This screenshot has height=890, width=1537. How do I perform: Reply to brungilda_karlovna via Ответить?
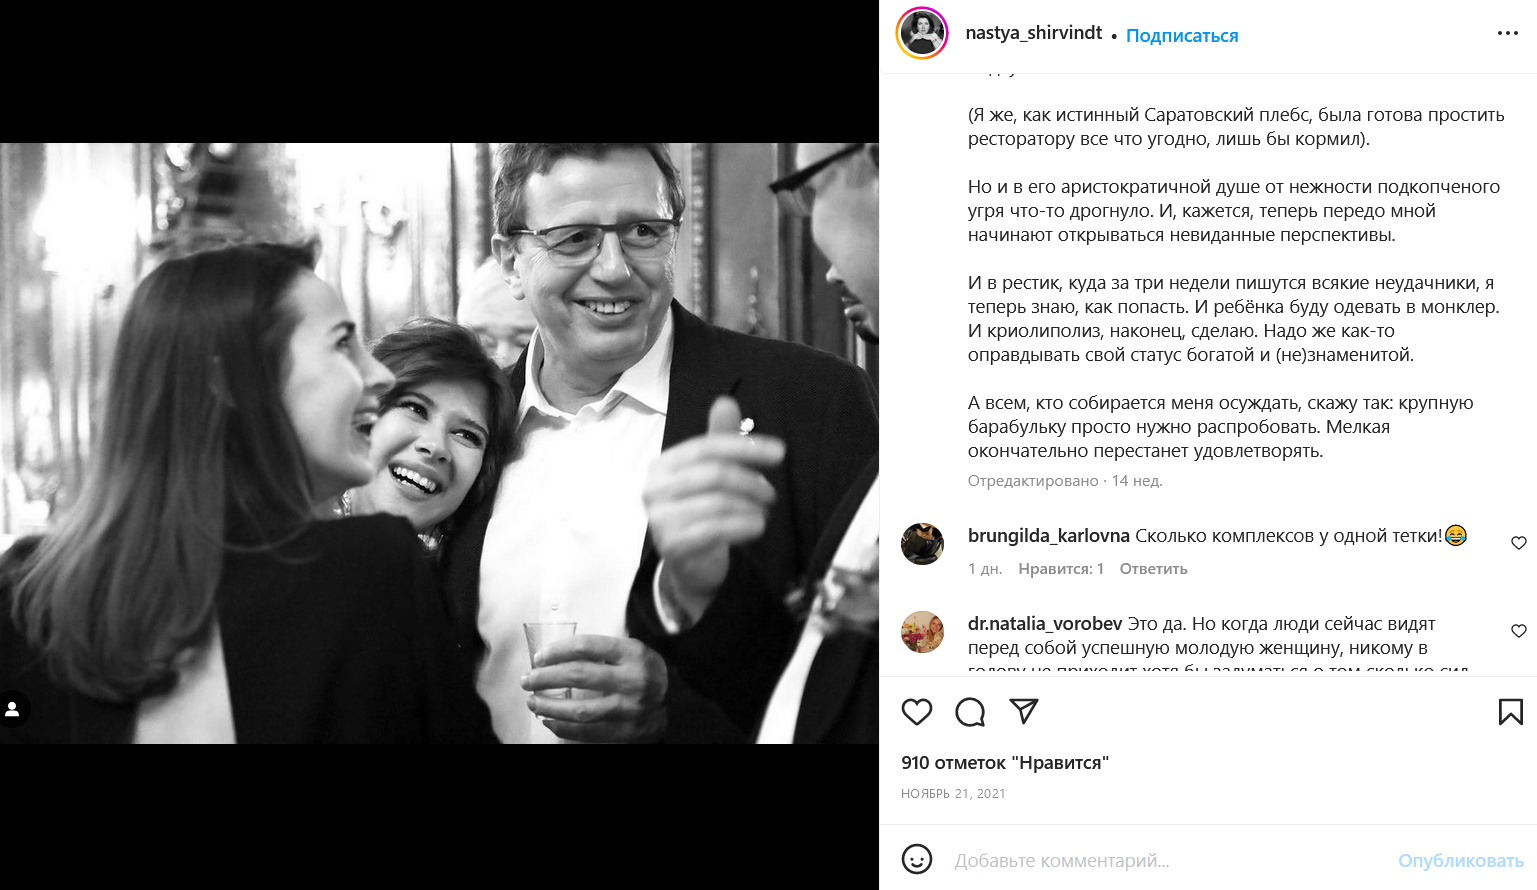1153,569
